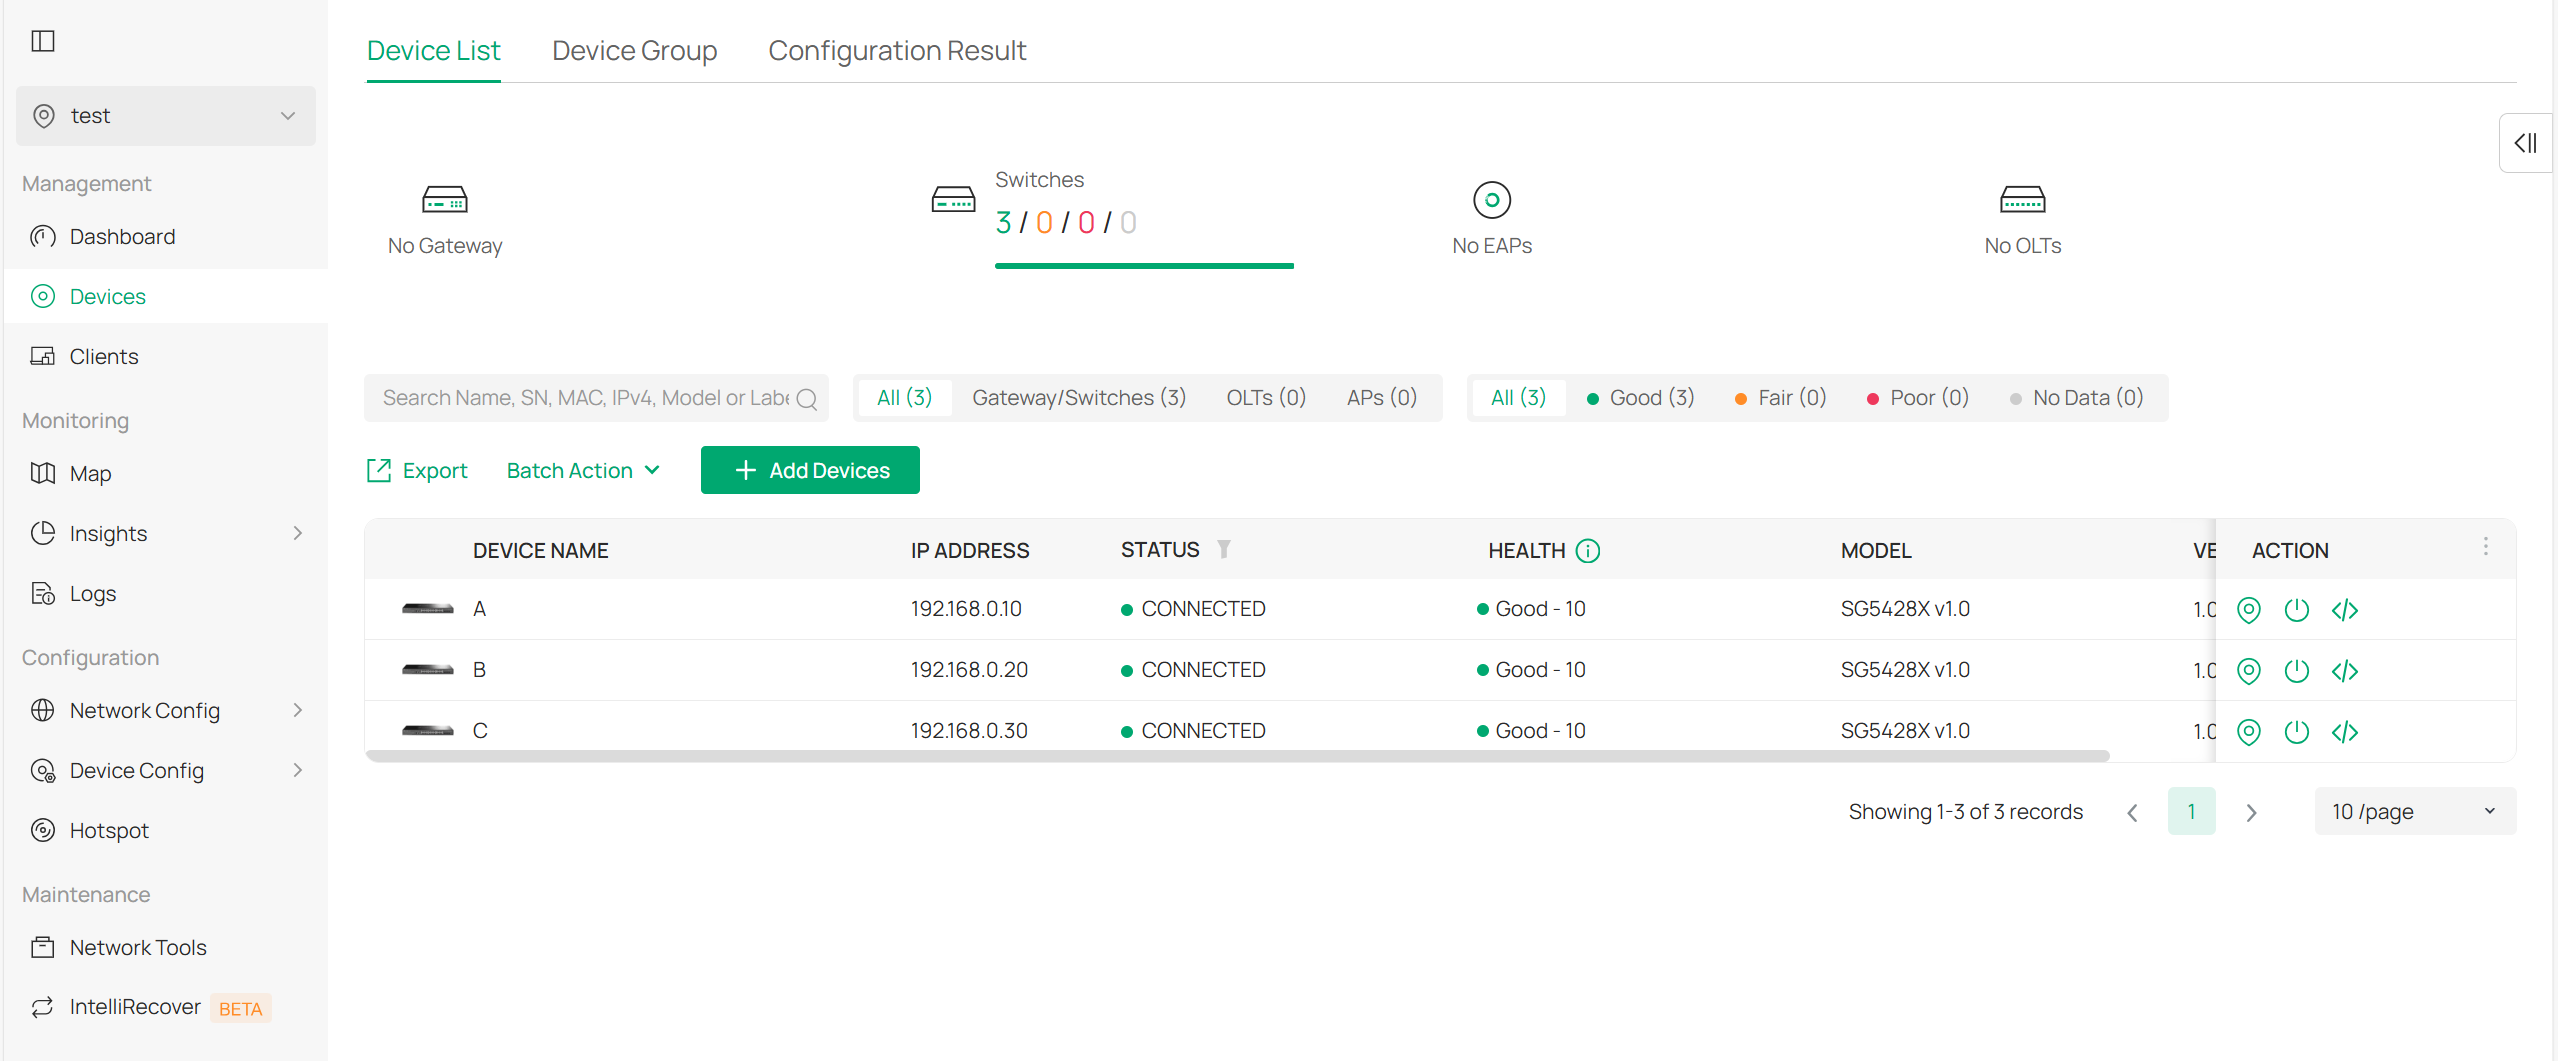Screen dimensions: 2558x1061
Task: Click the Add Devices button
Action: (x=810, y=471)
